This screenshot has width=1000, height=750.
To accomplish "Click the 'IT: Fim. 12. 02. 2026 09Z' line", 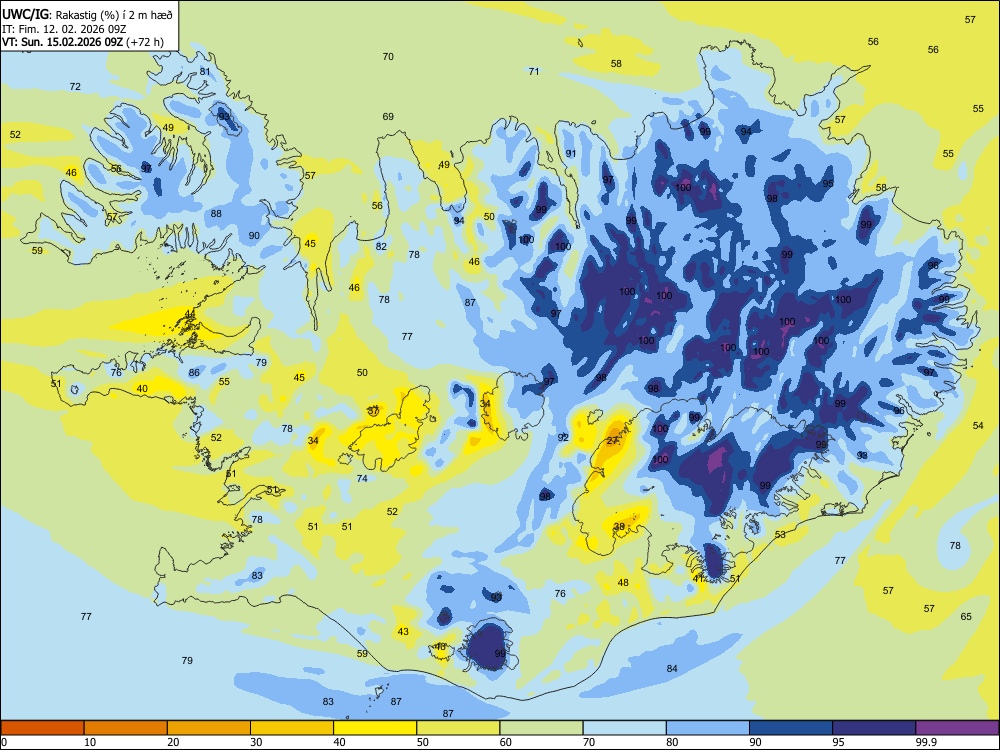I will [64, 29].
